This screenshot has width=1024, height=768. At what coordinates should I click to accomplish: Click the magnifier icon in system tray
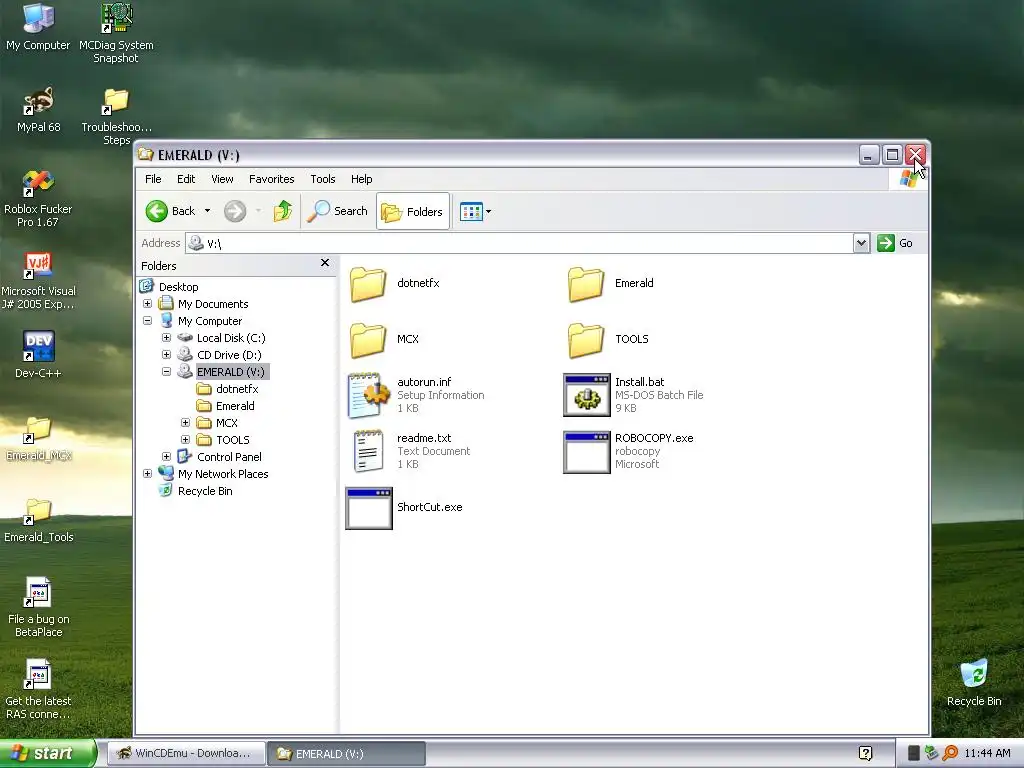coord(950,753)
